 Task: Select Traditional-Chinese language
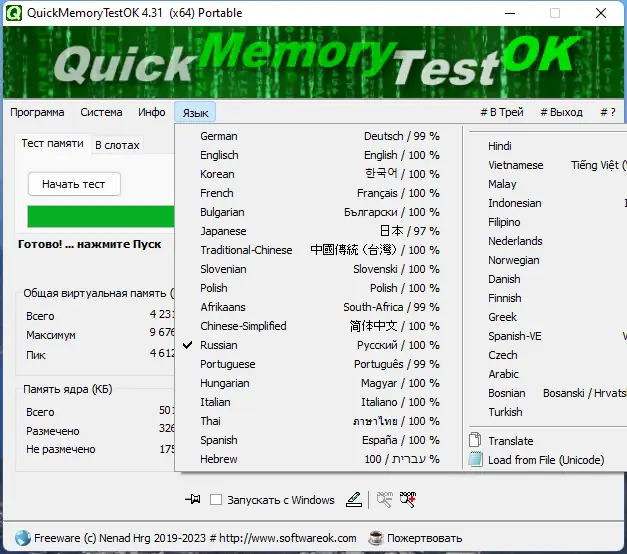pos(319,250)
